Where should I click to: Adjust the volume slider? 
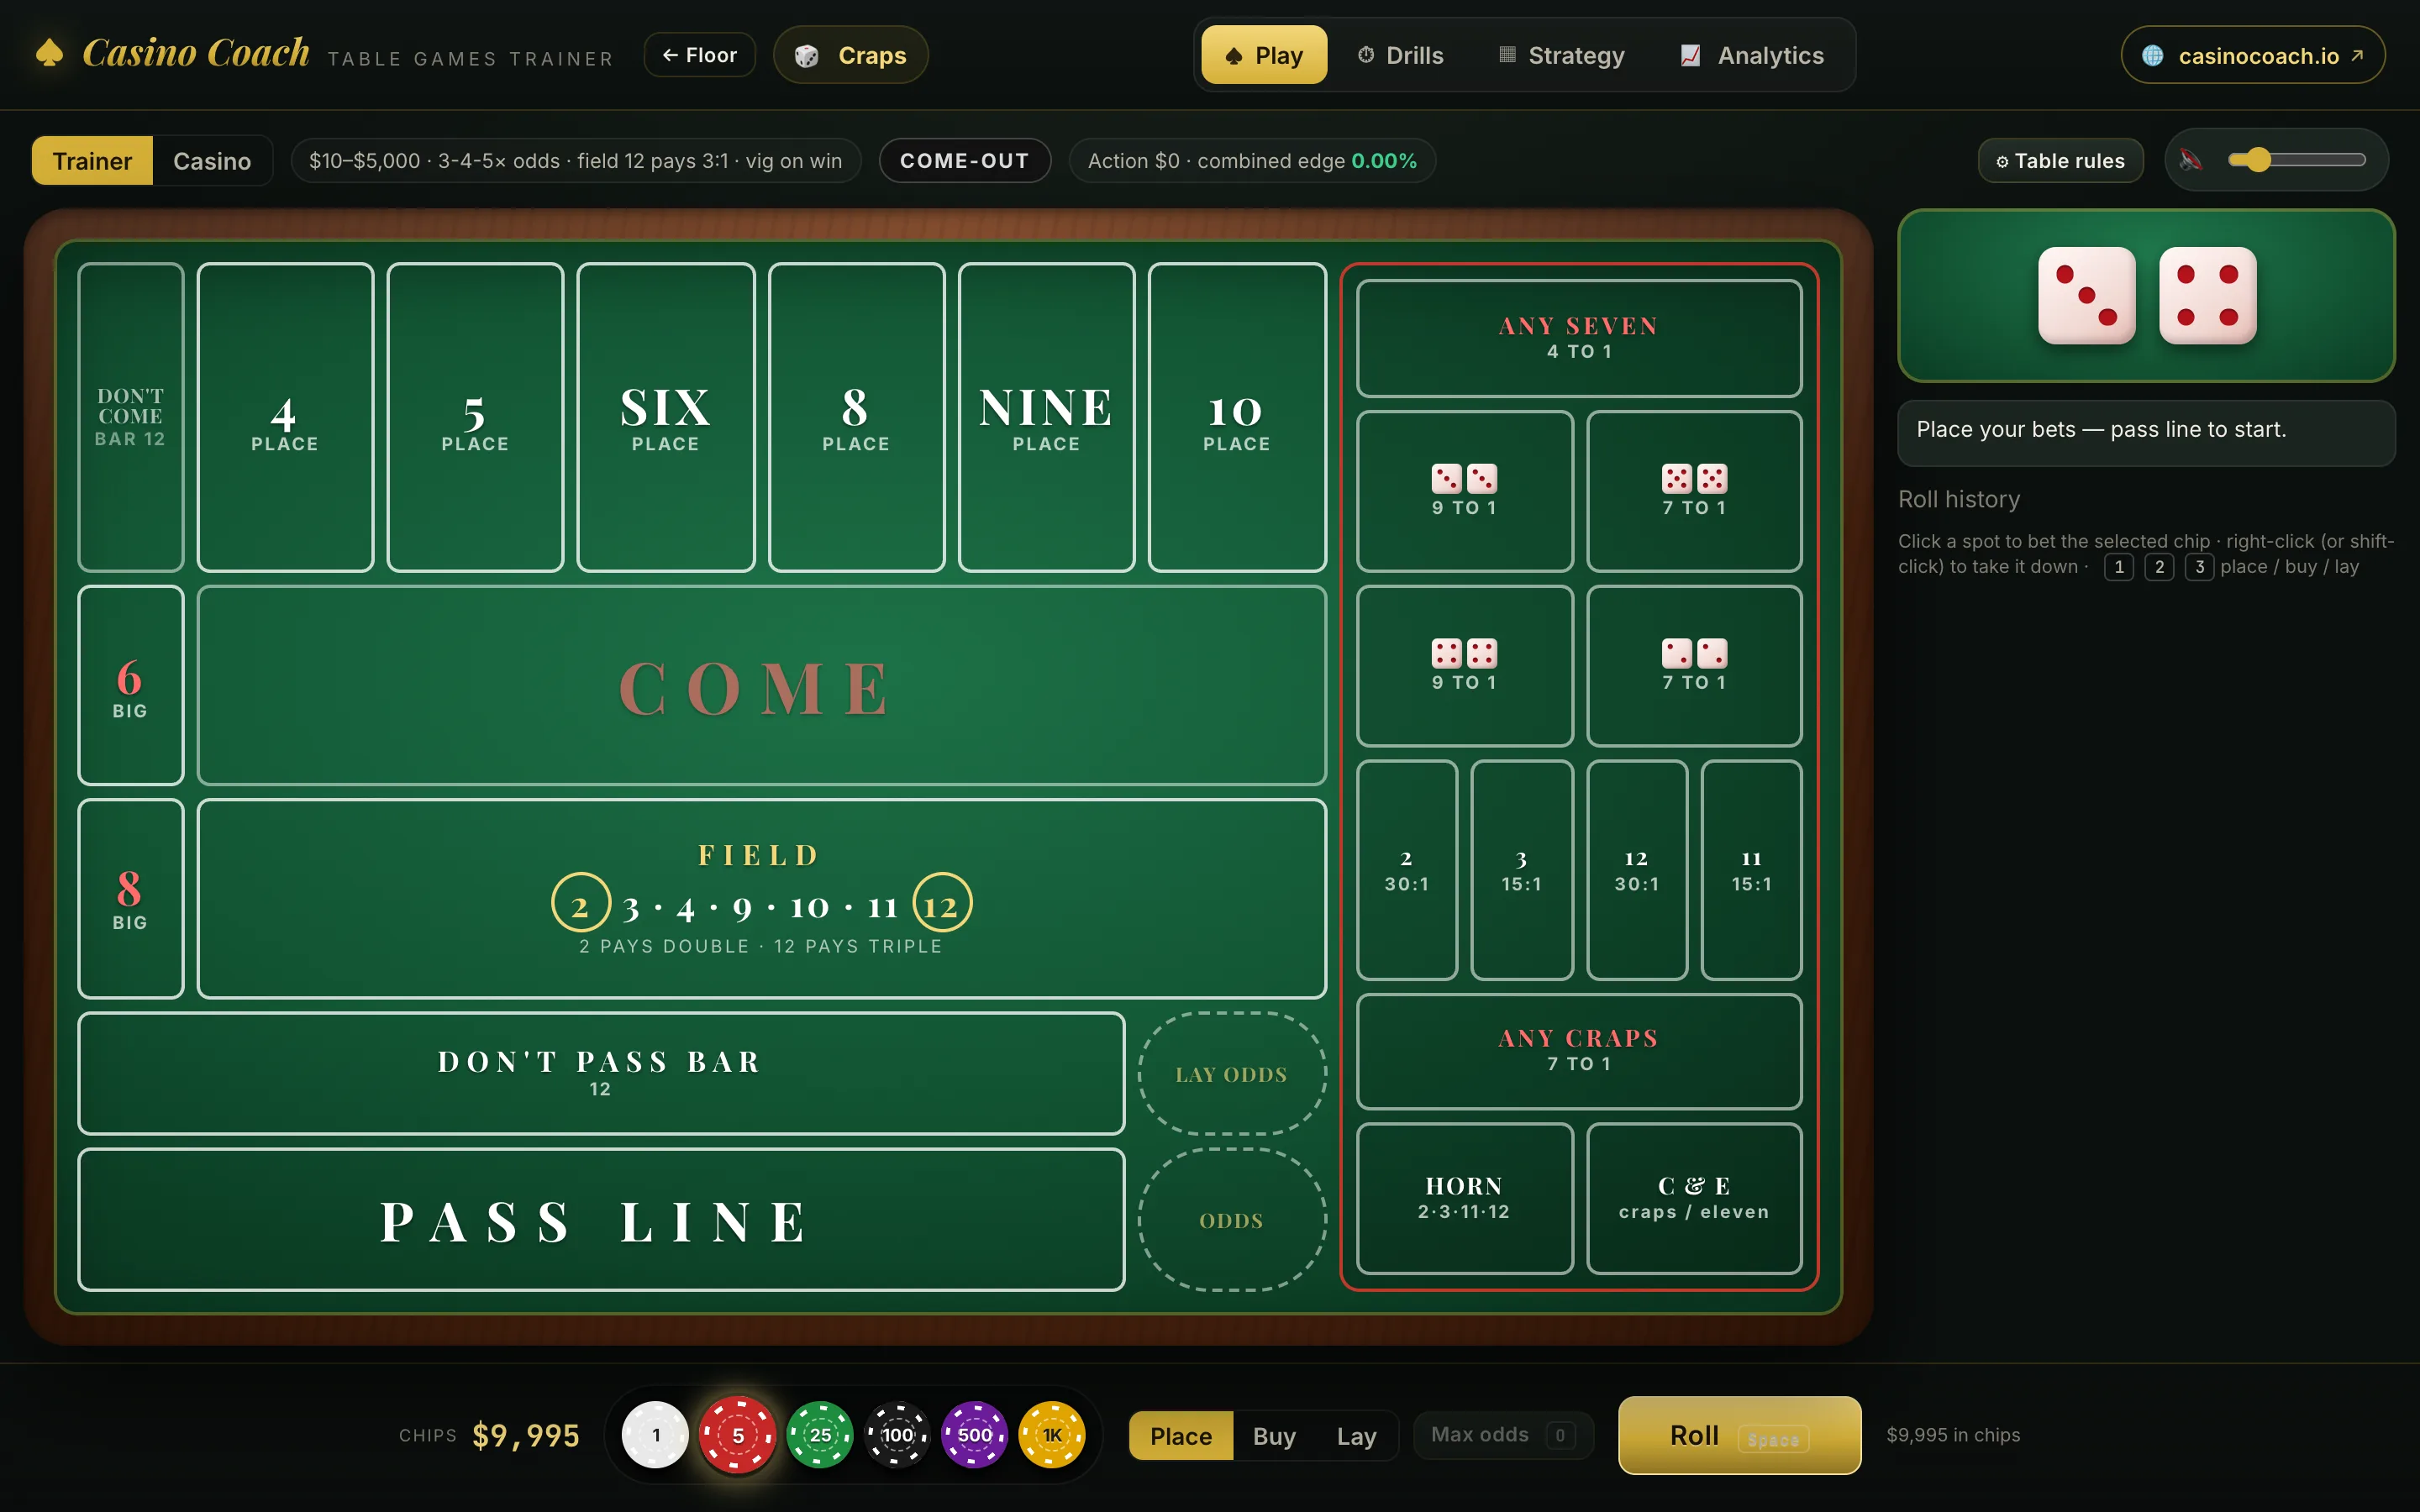pyautogui.click(x=2297, y=160)
